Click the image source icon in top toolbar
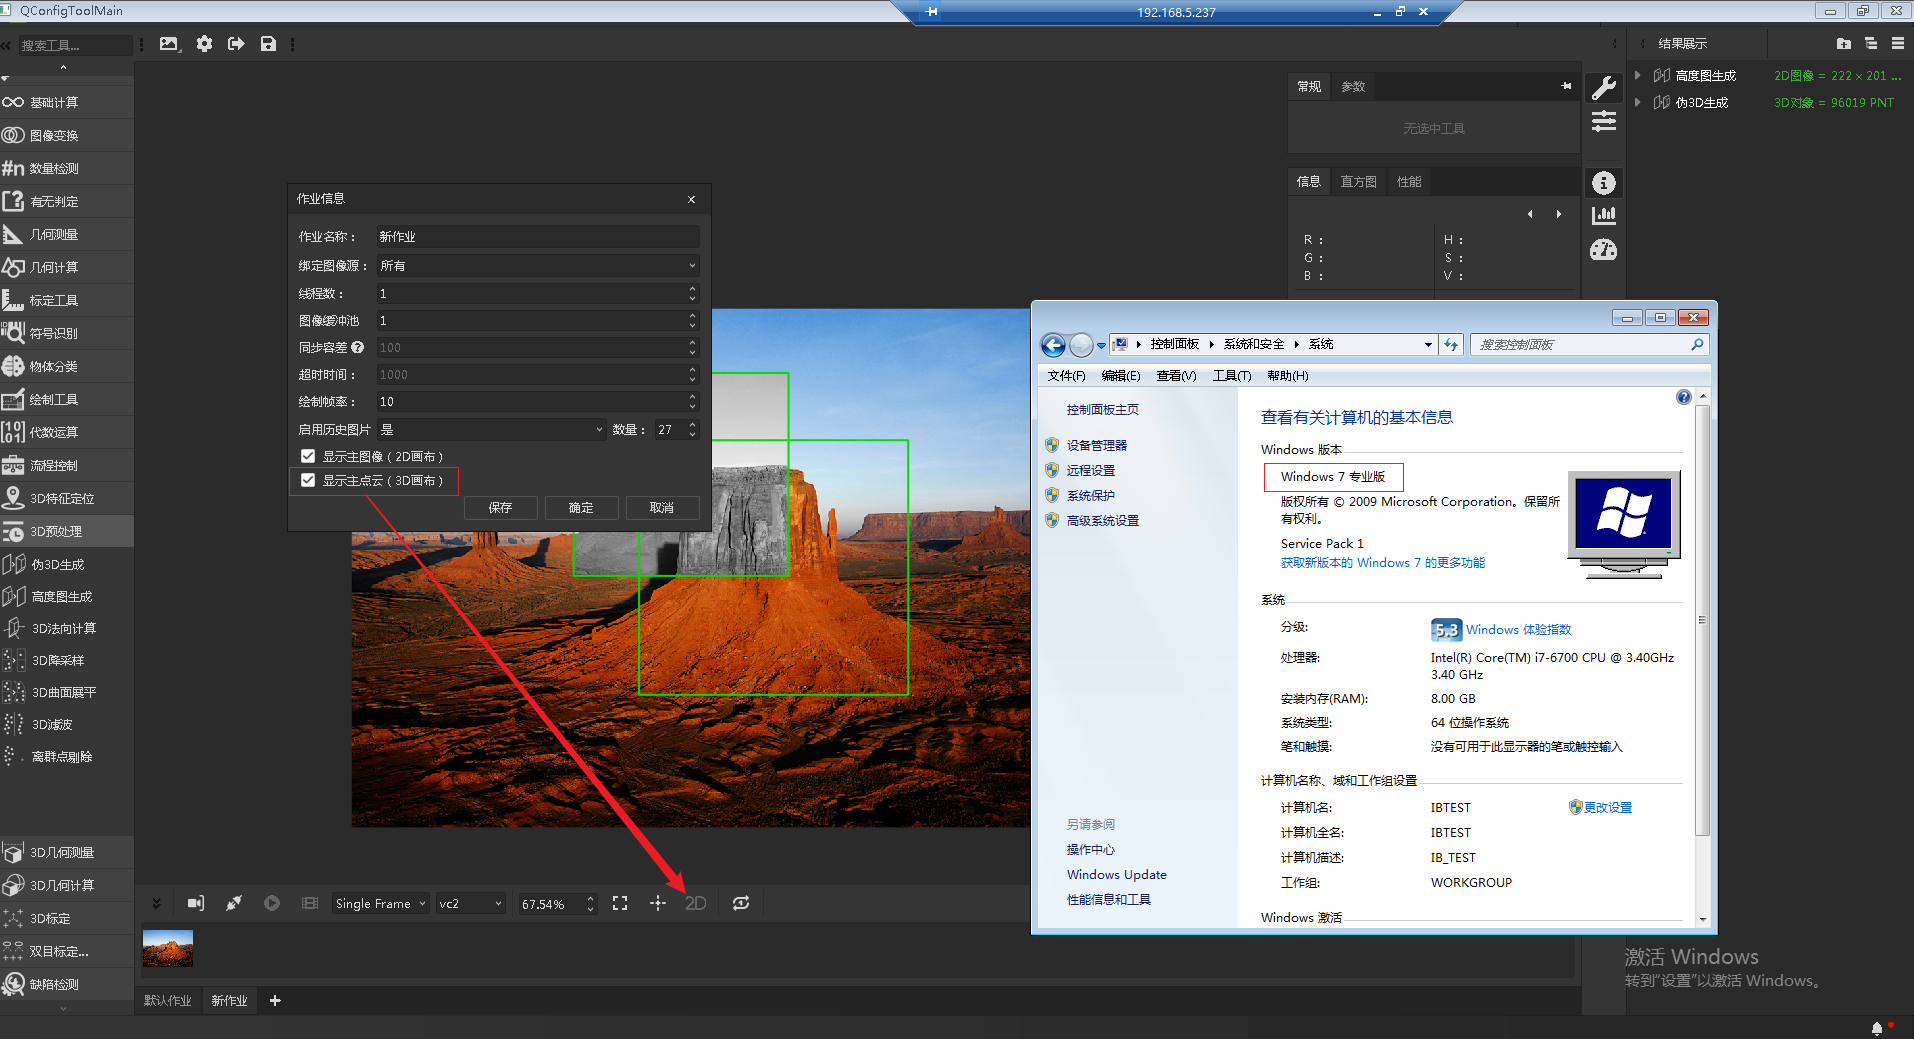Screen dimensions: 1914x1039 (x=169, y=44)
